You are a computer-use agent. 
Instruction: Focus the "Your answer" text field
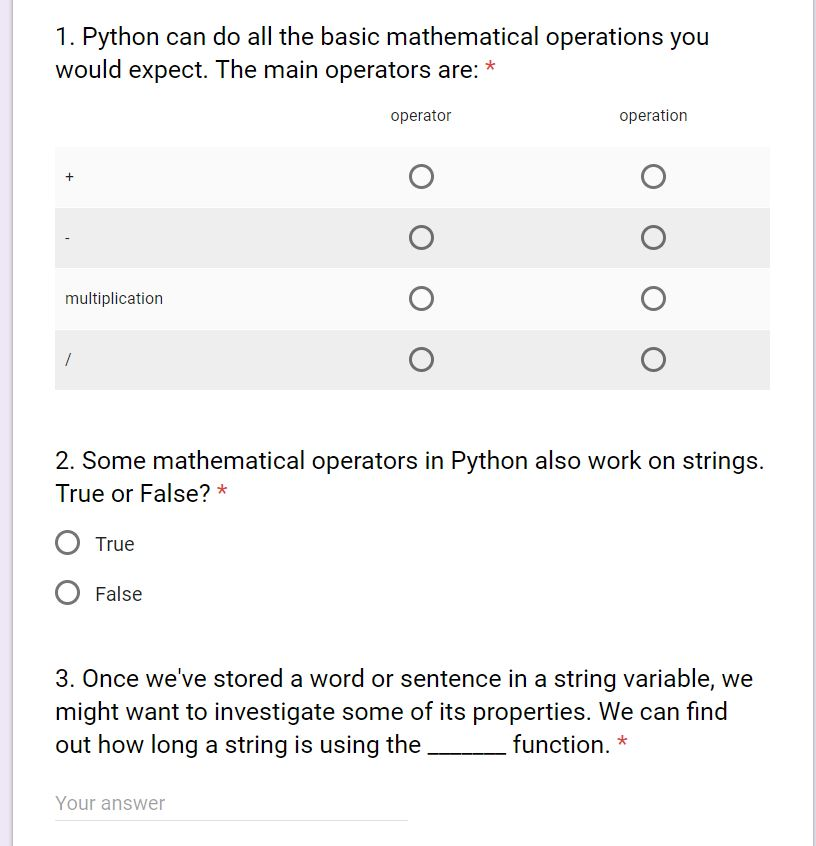click(231, 803)
